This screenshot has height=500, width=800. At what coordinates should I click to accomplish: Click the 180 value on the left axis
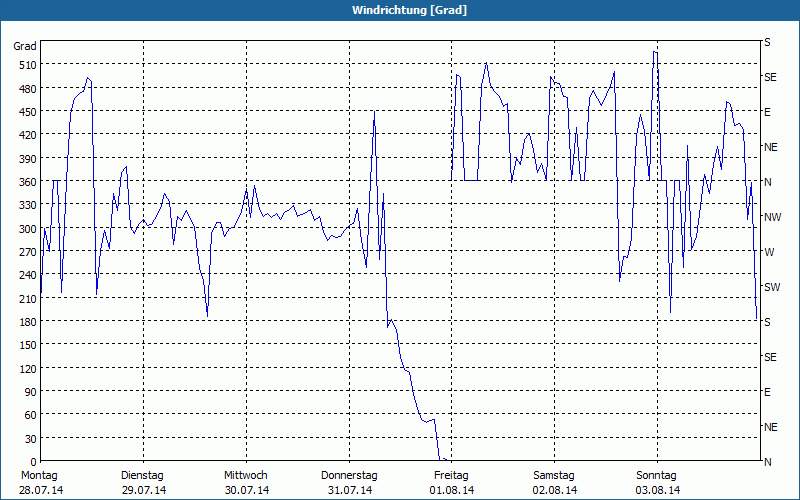click(x=28, y=321)
